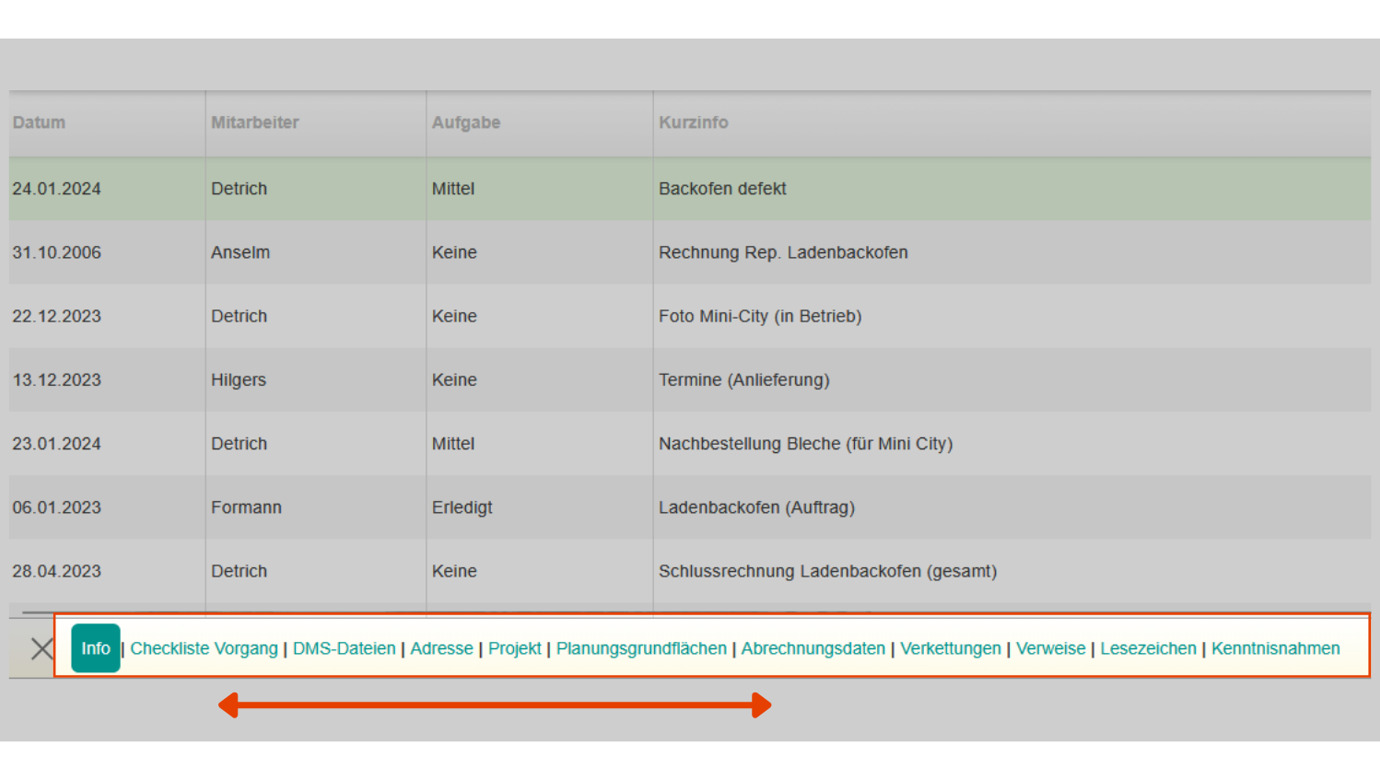The height and width of the screenshot is (780, 1380).
Task: Click Aufgabe column header
Action: [x=466, y=122]
